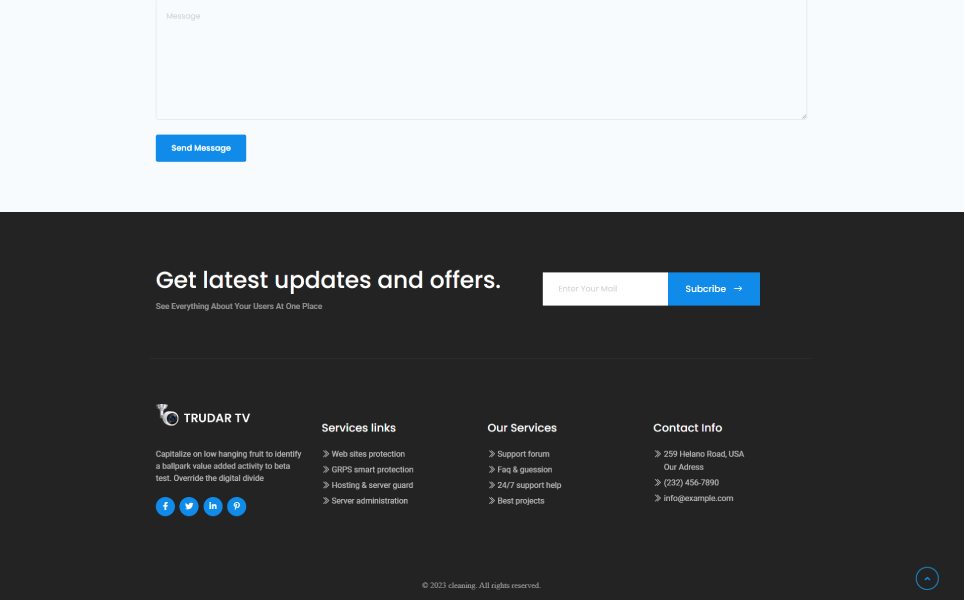Open Server administration link
This screenshot has width=965, height=600.
(369, 501)
